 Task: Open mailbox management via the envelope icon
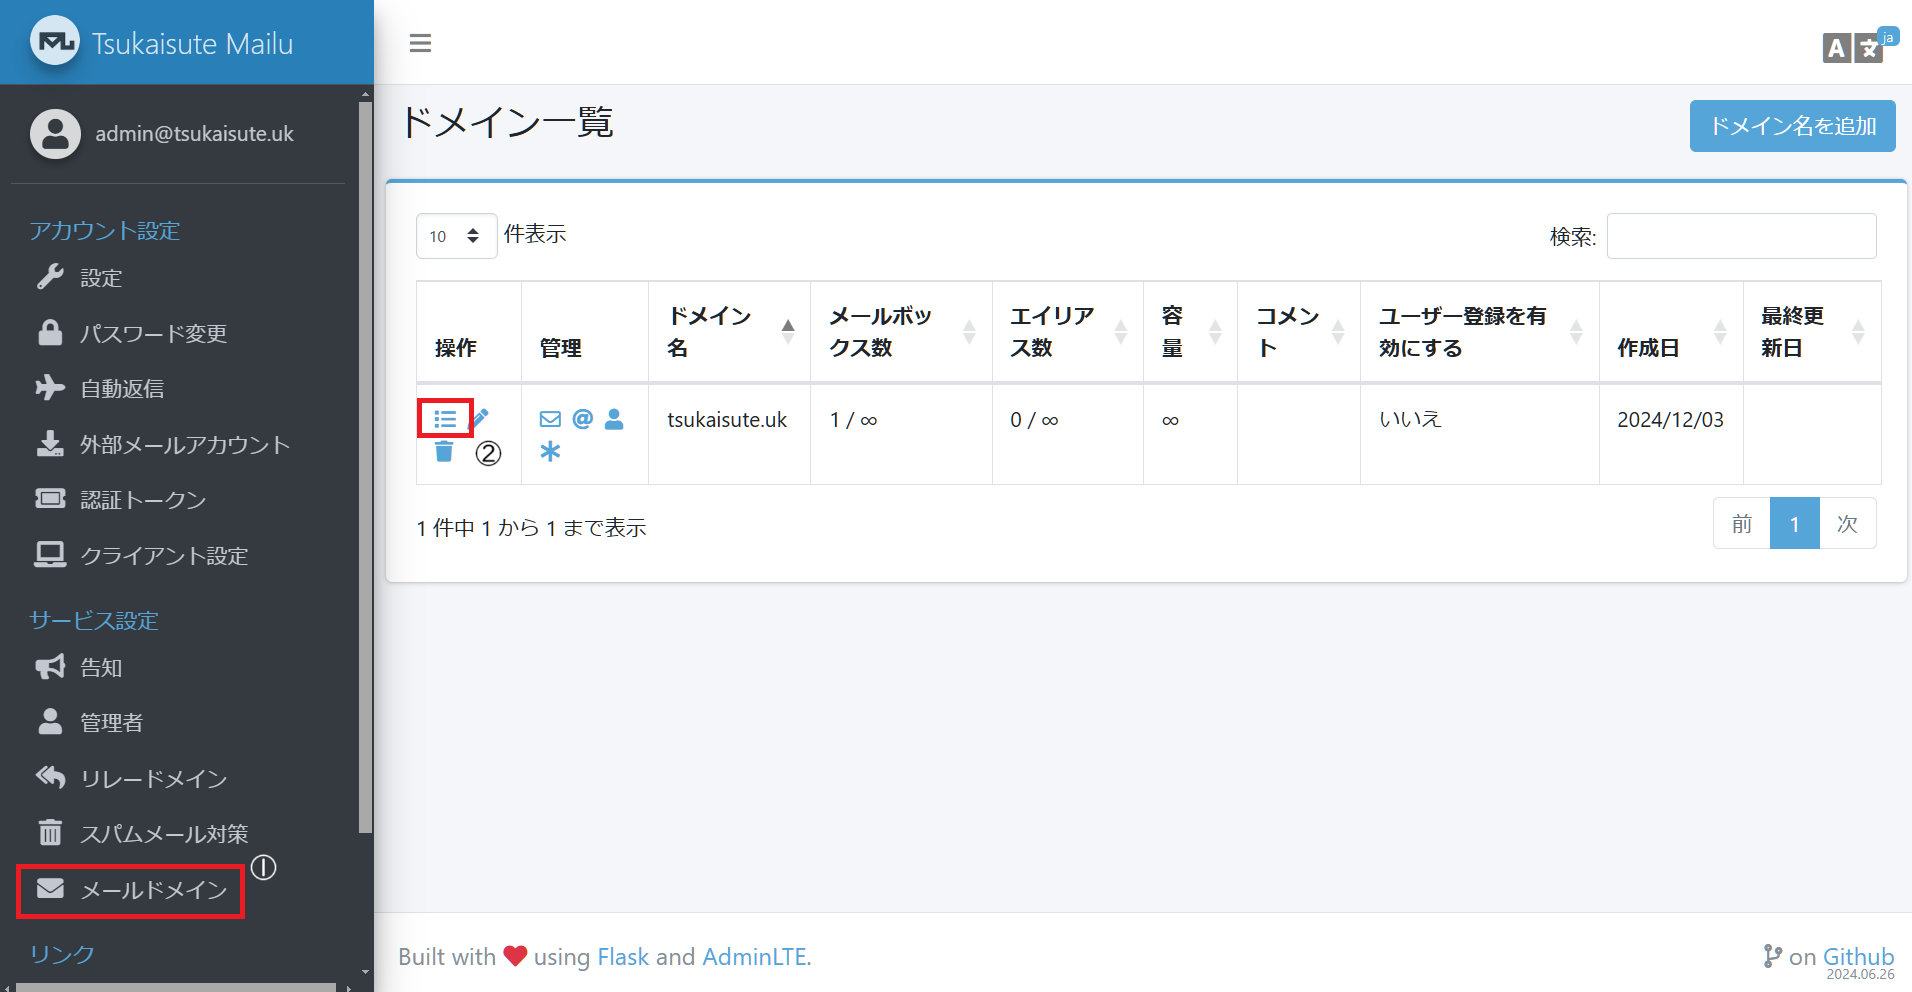coord(550,419)
